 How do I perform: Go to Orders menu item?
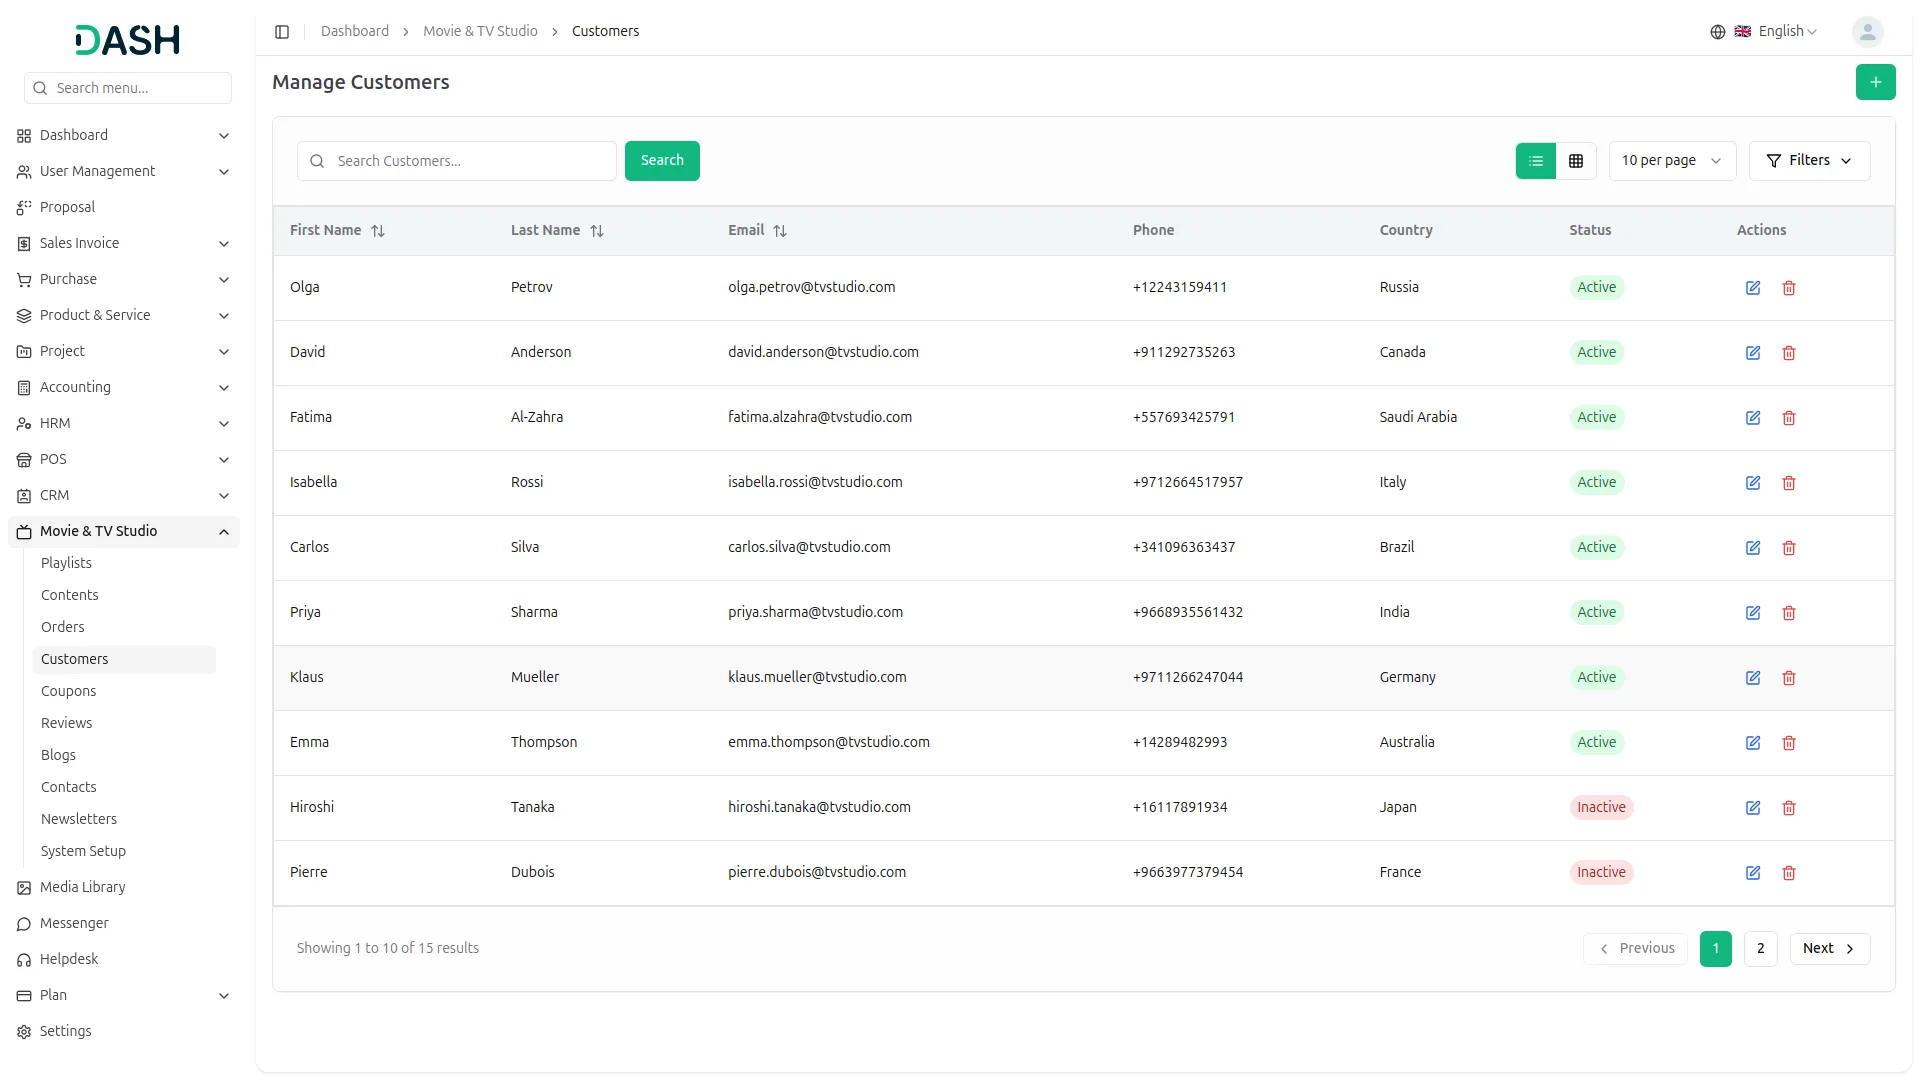click(x=62, y=627)
